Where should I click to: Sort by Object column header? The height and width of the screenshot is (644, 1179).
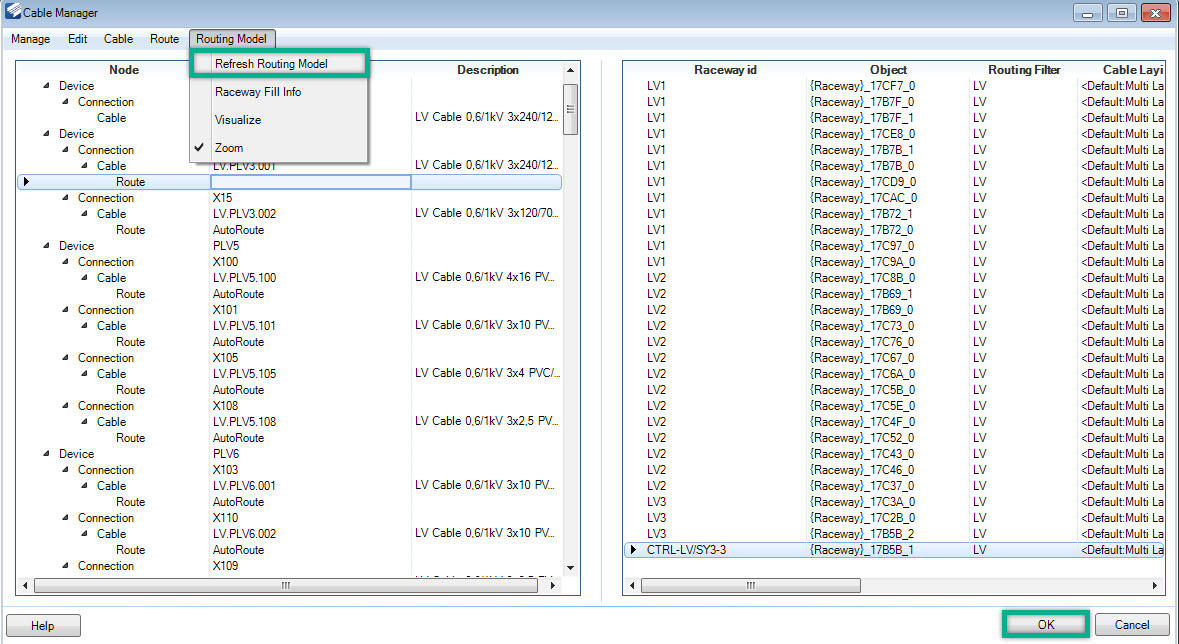pos(888,70)
